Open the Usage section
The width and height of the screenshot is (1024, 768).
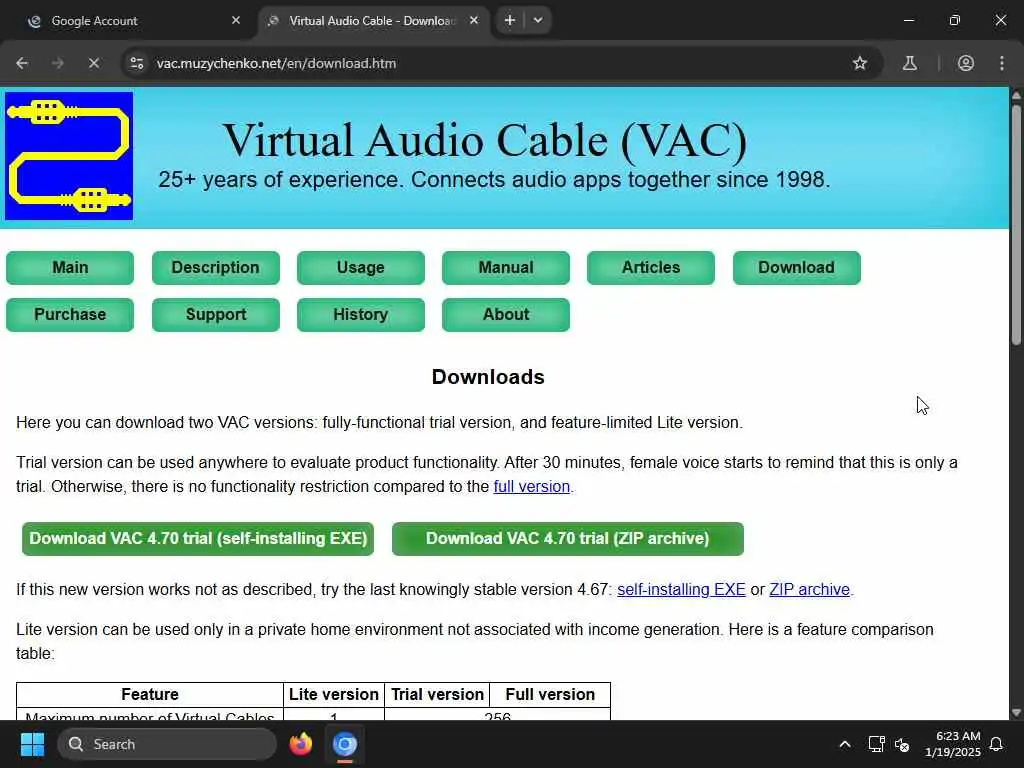click(x=360, y=268)
